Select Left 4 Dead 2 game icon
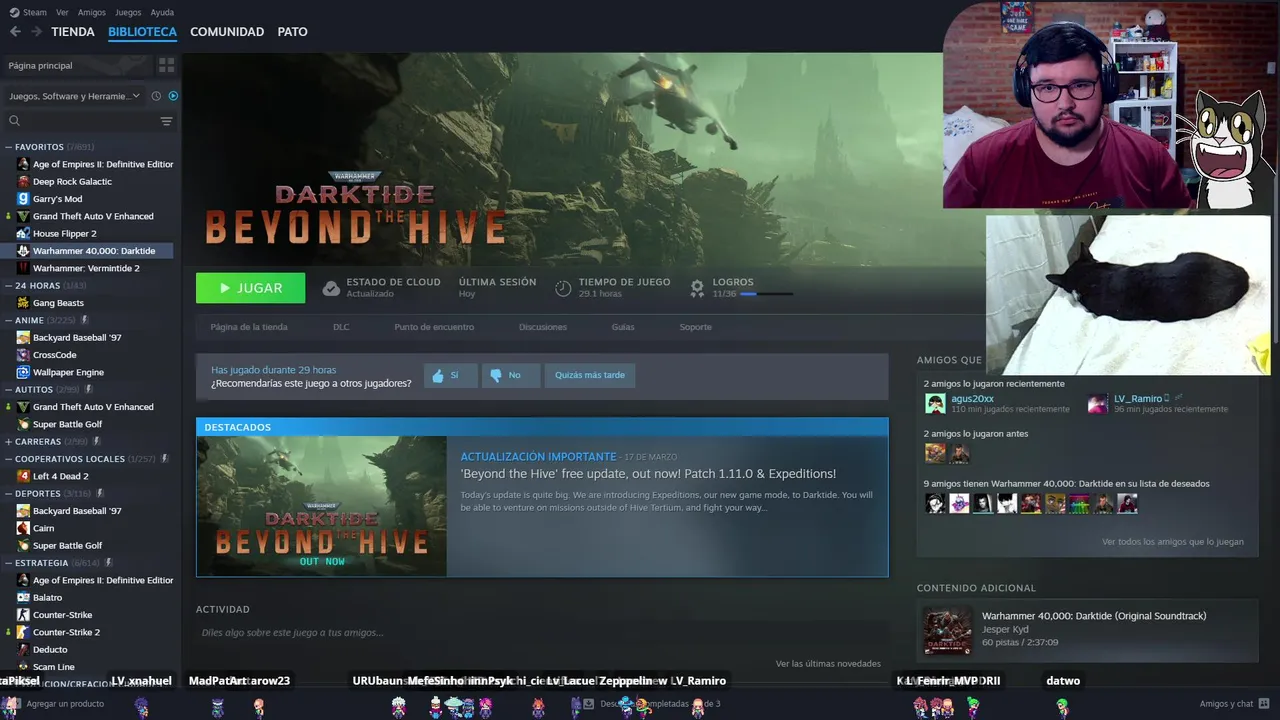The image size is (1280, 720). pos(23,476)
